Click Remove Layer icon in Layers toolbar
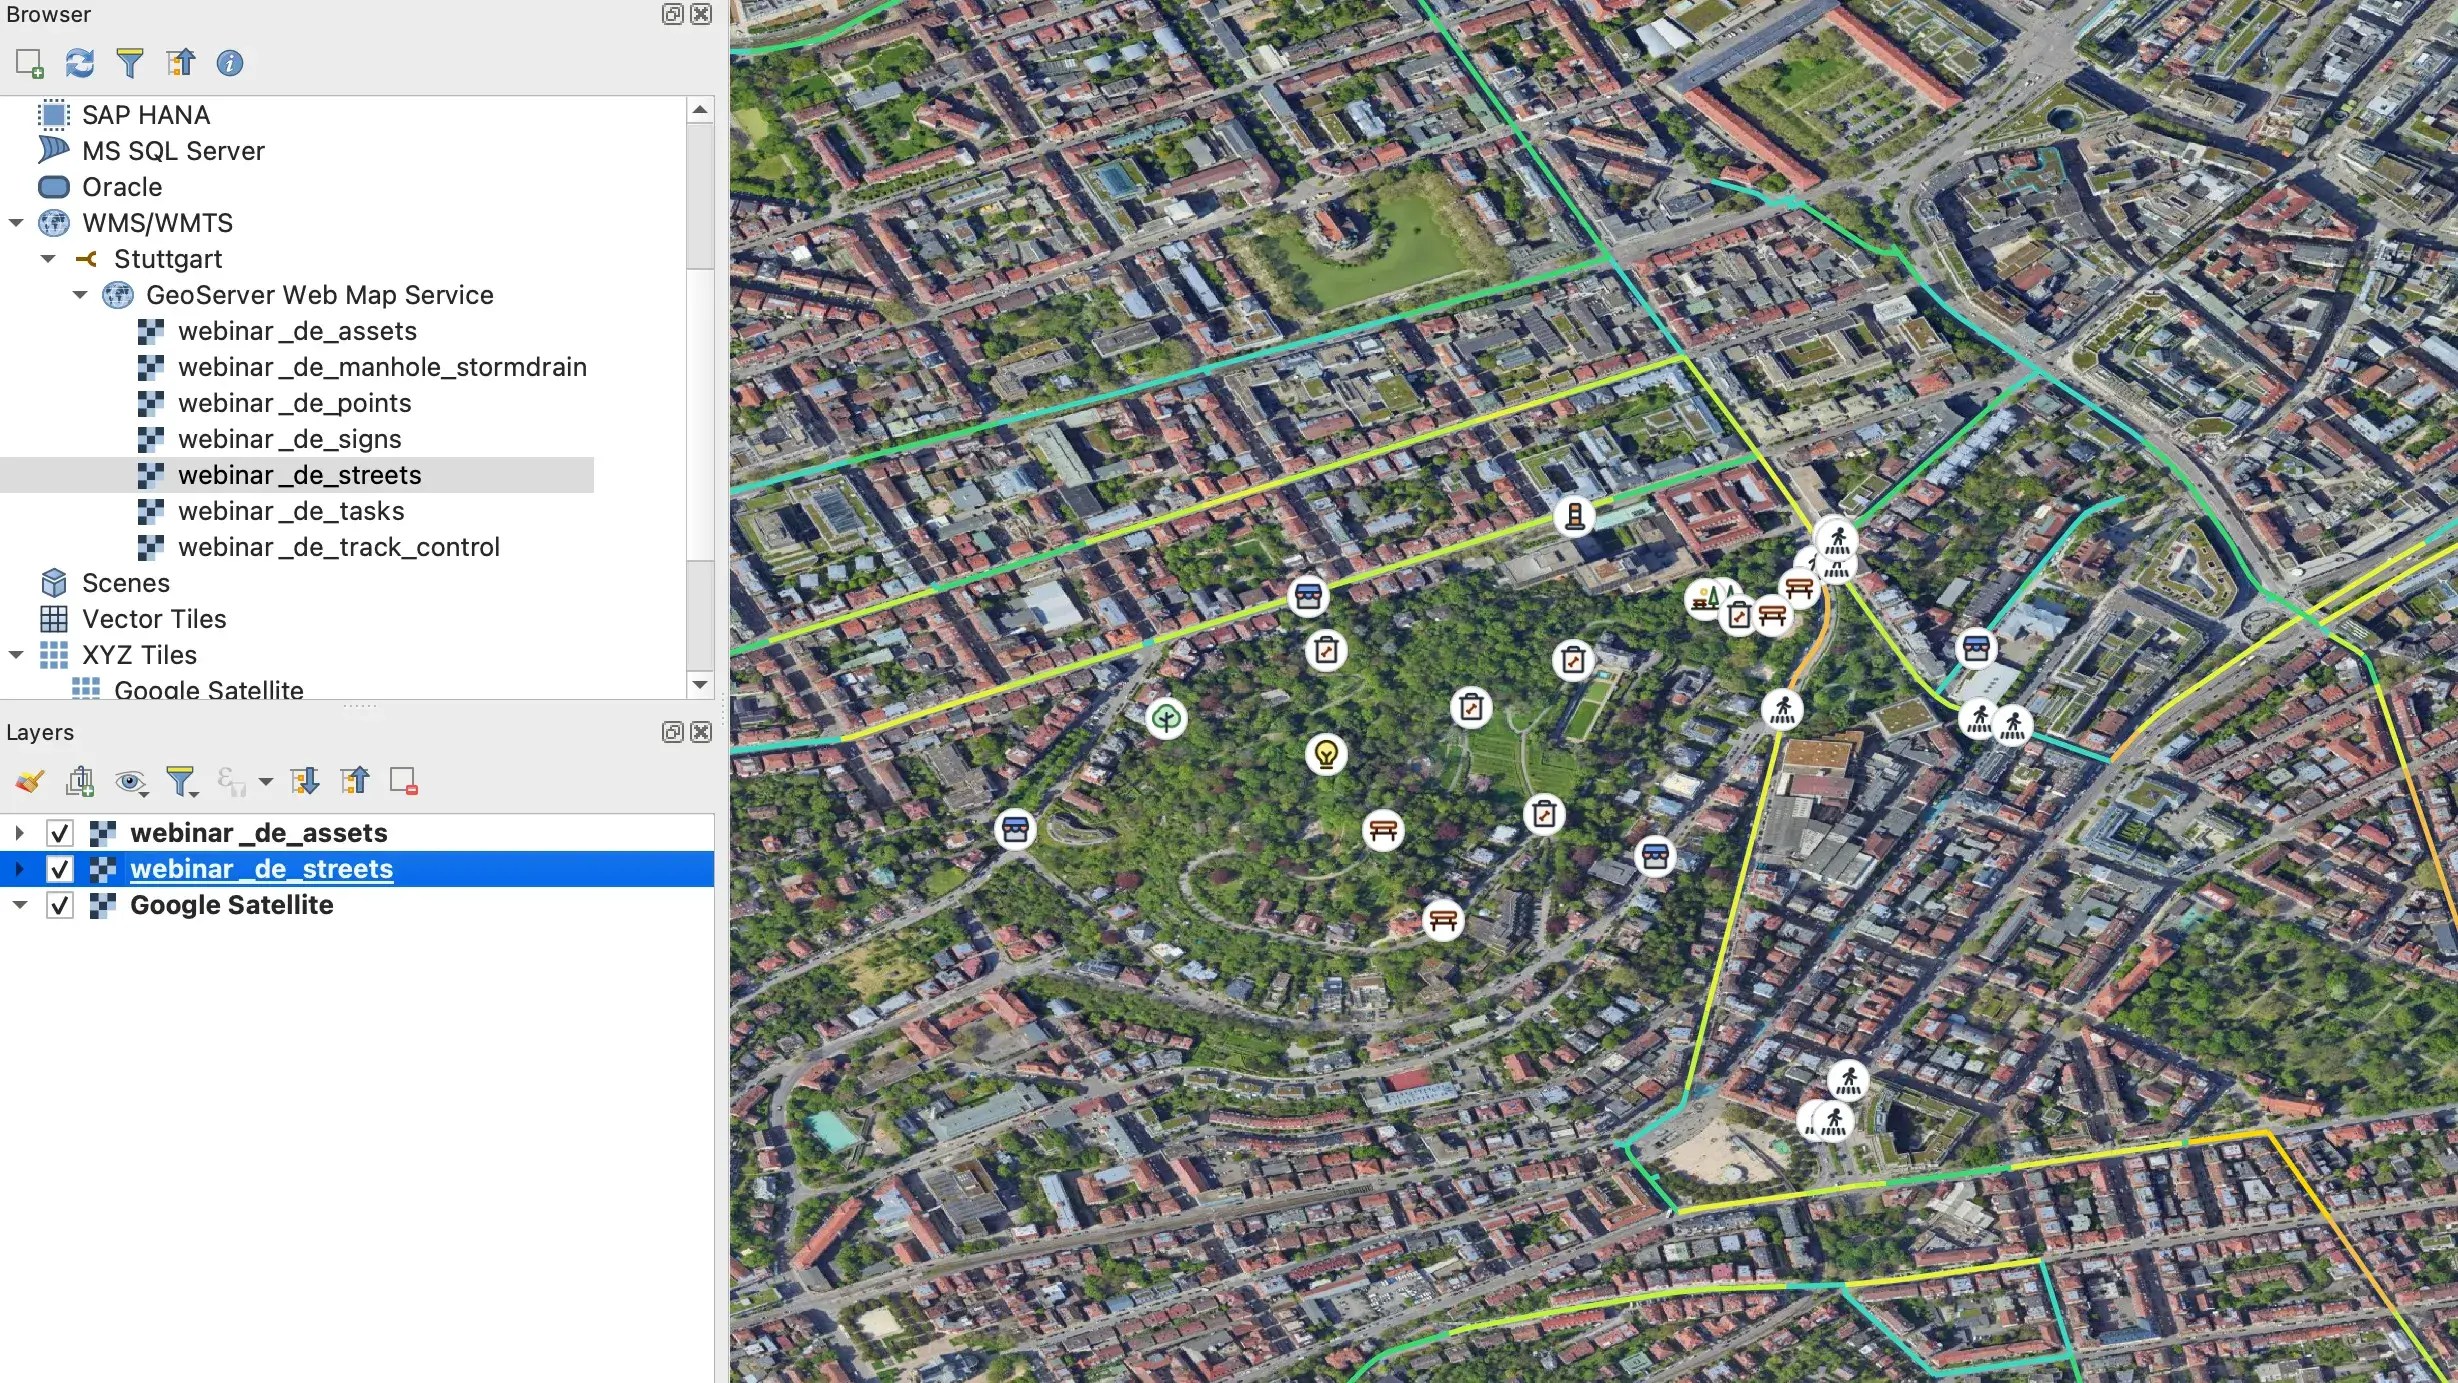Viewport: 2458px width, 1383px height. (x=404, y=781)
